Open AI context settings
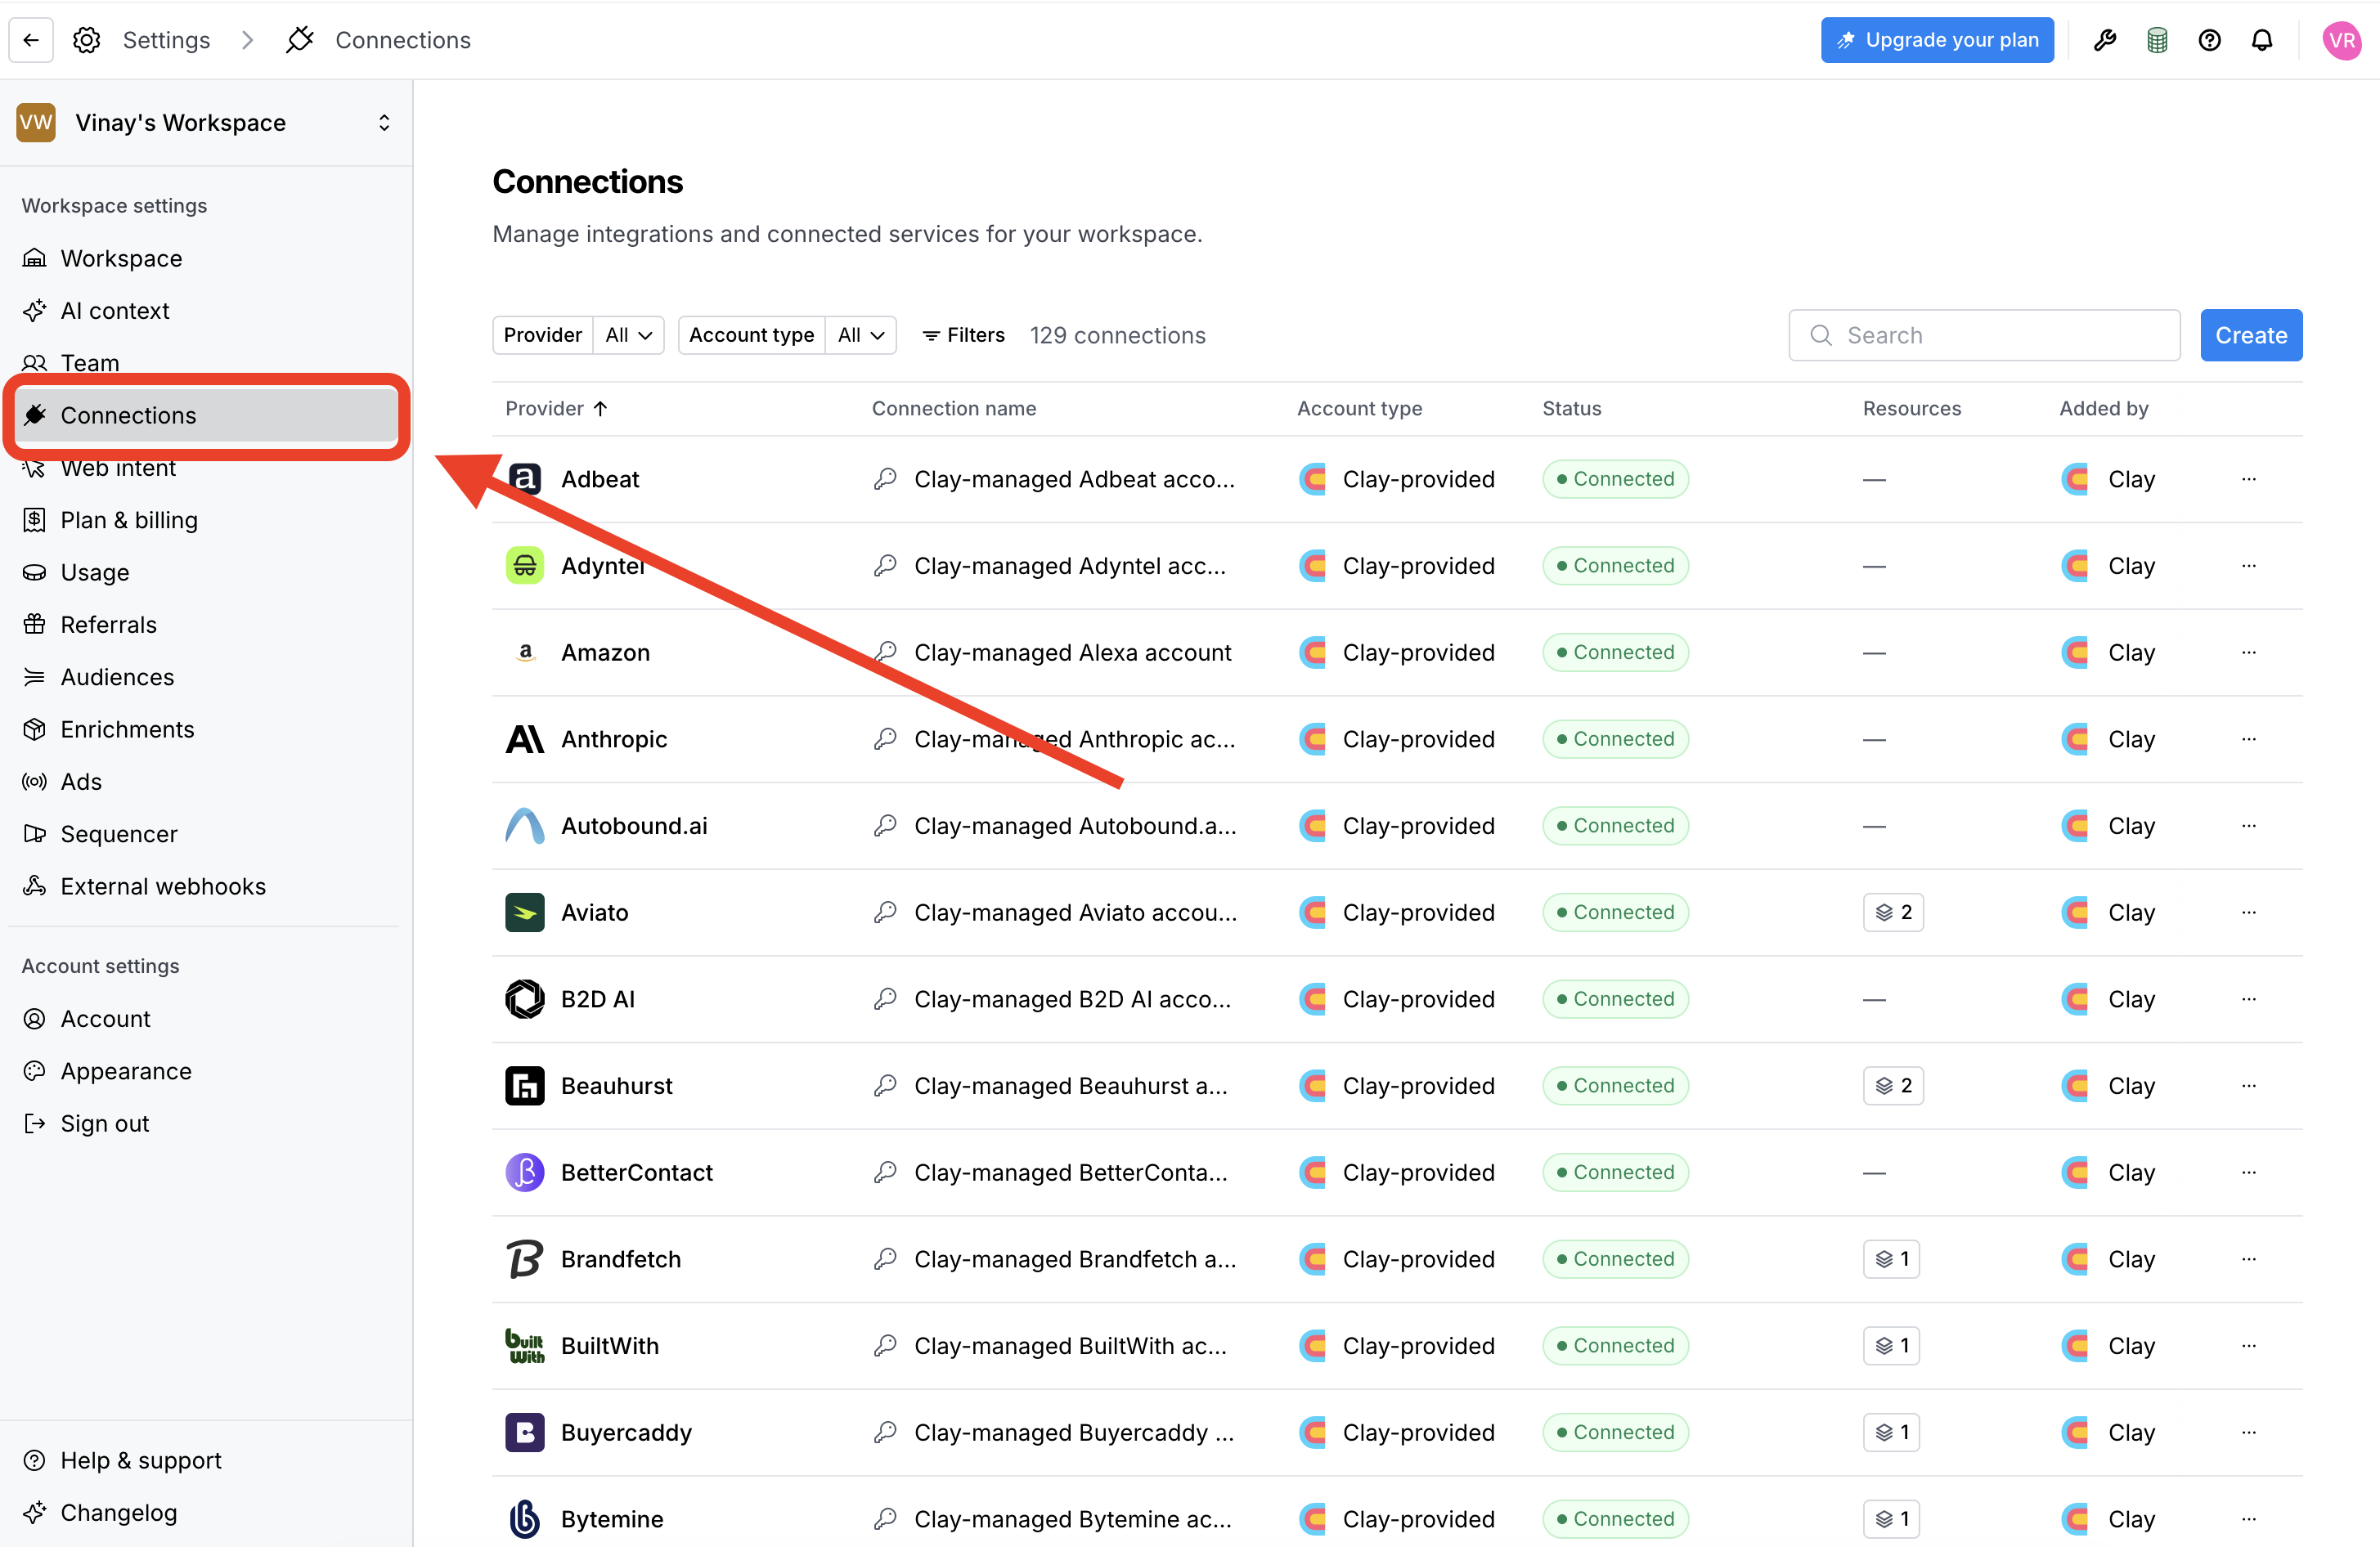The height and width of the screenshot is (1547, 2380). coord(206,310)
